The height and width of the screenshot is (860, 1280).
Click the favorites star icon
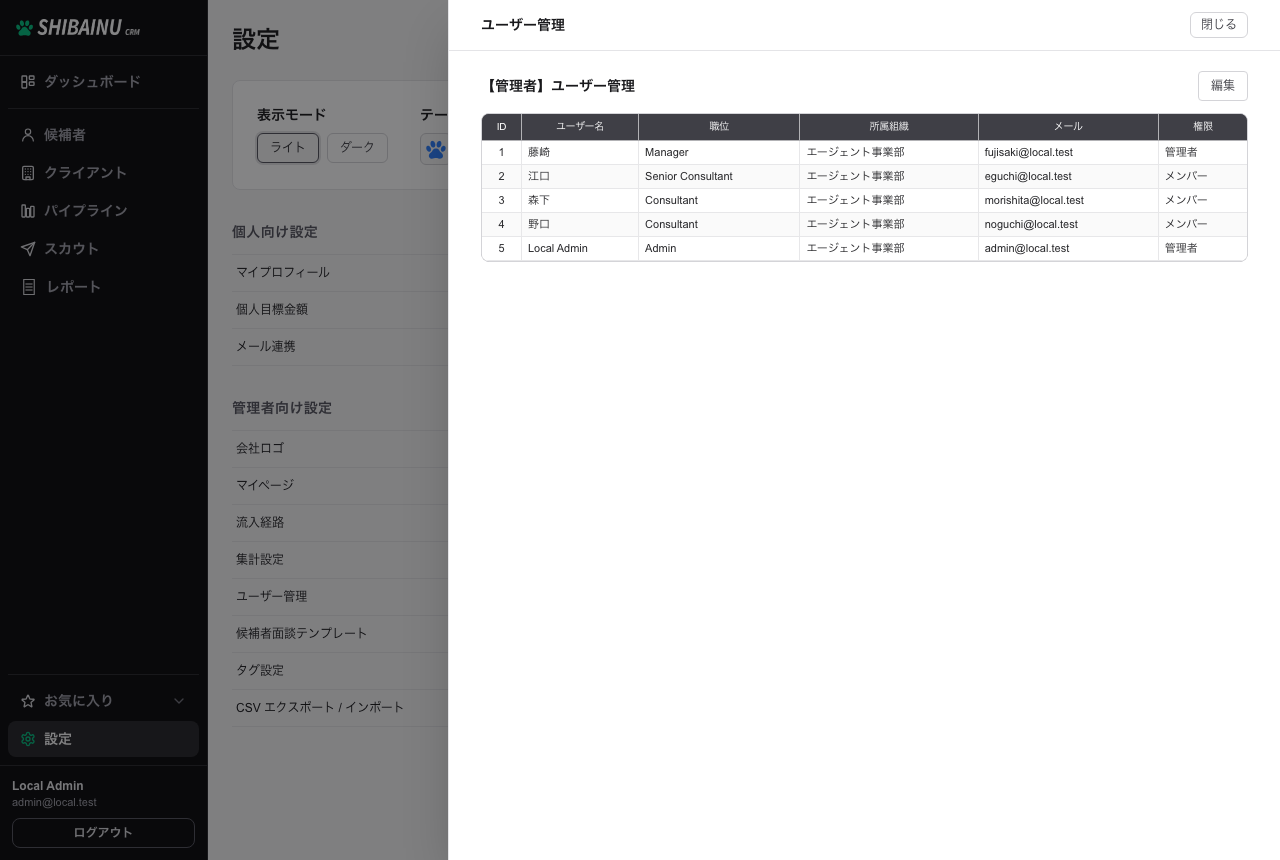[28, 701]
